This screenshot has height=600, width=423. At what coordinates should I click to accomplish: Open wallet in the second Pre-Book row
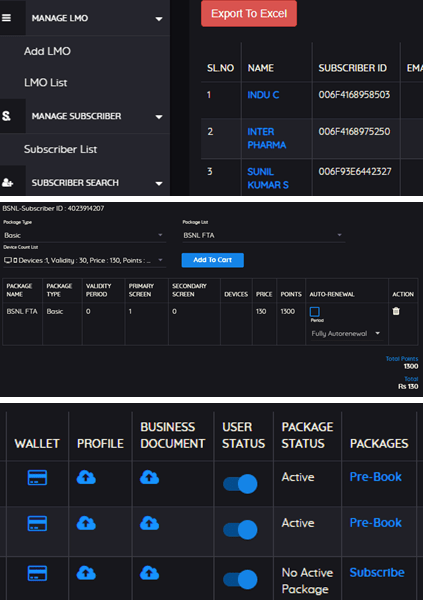37,523
